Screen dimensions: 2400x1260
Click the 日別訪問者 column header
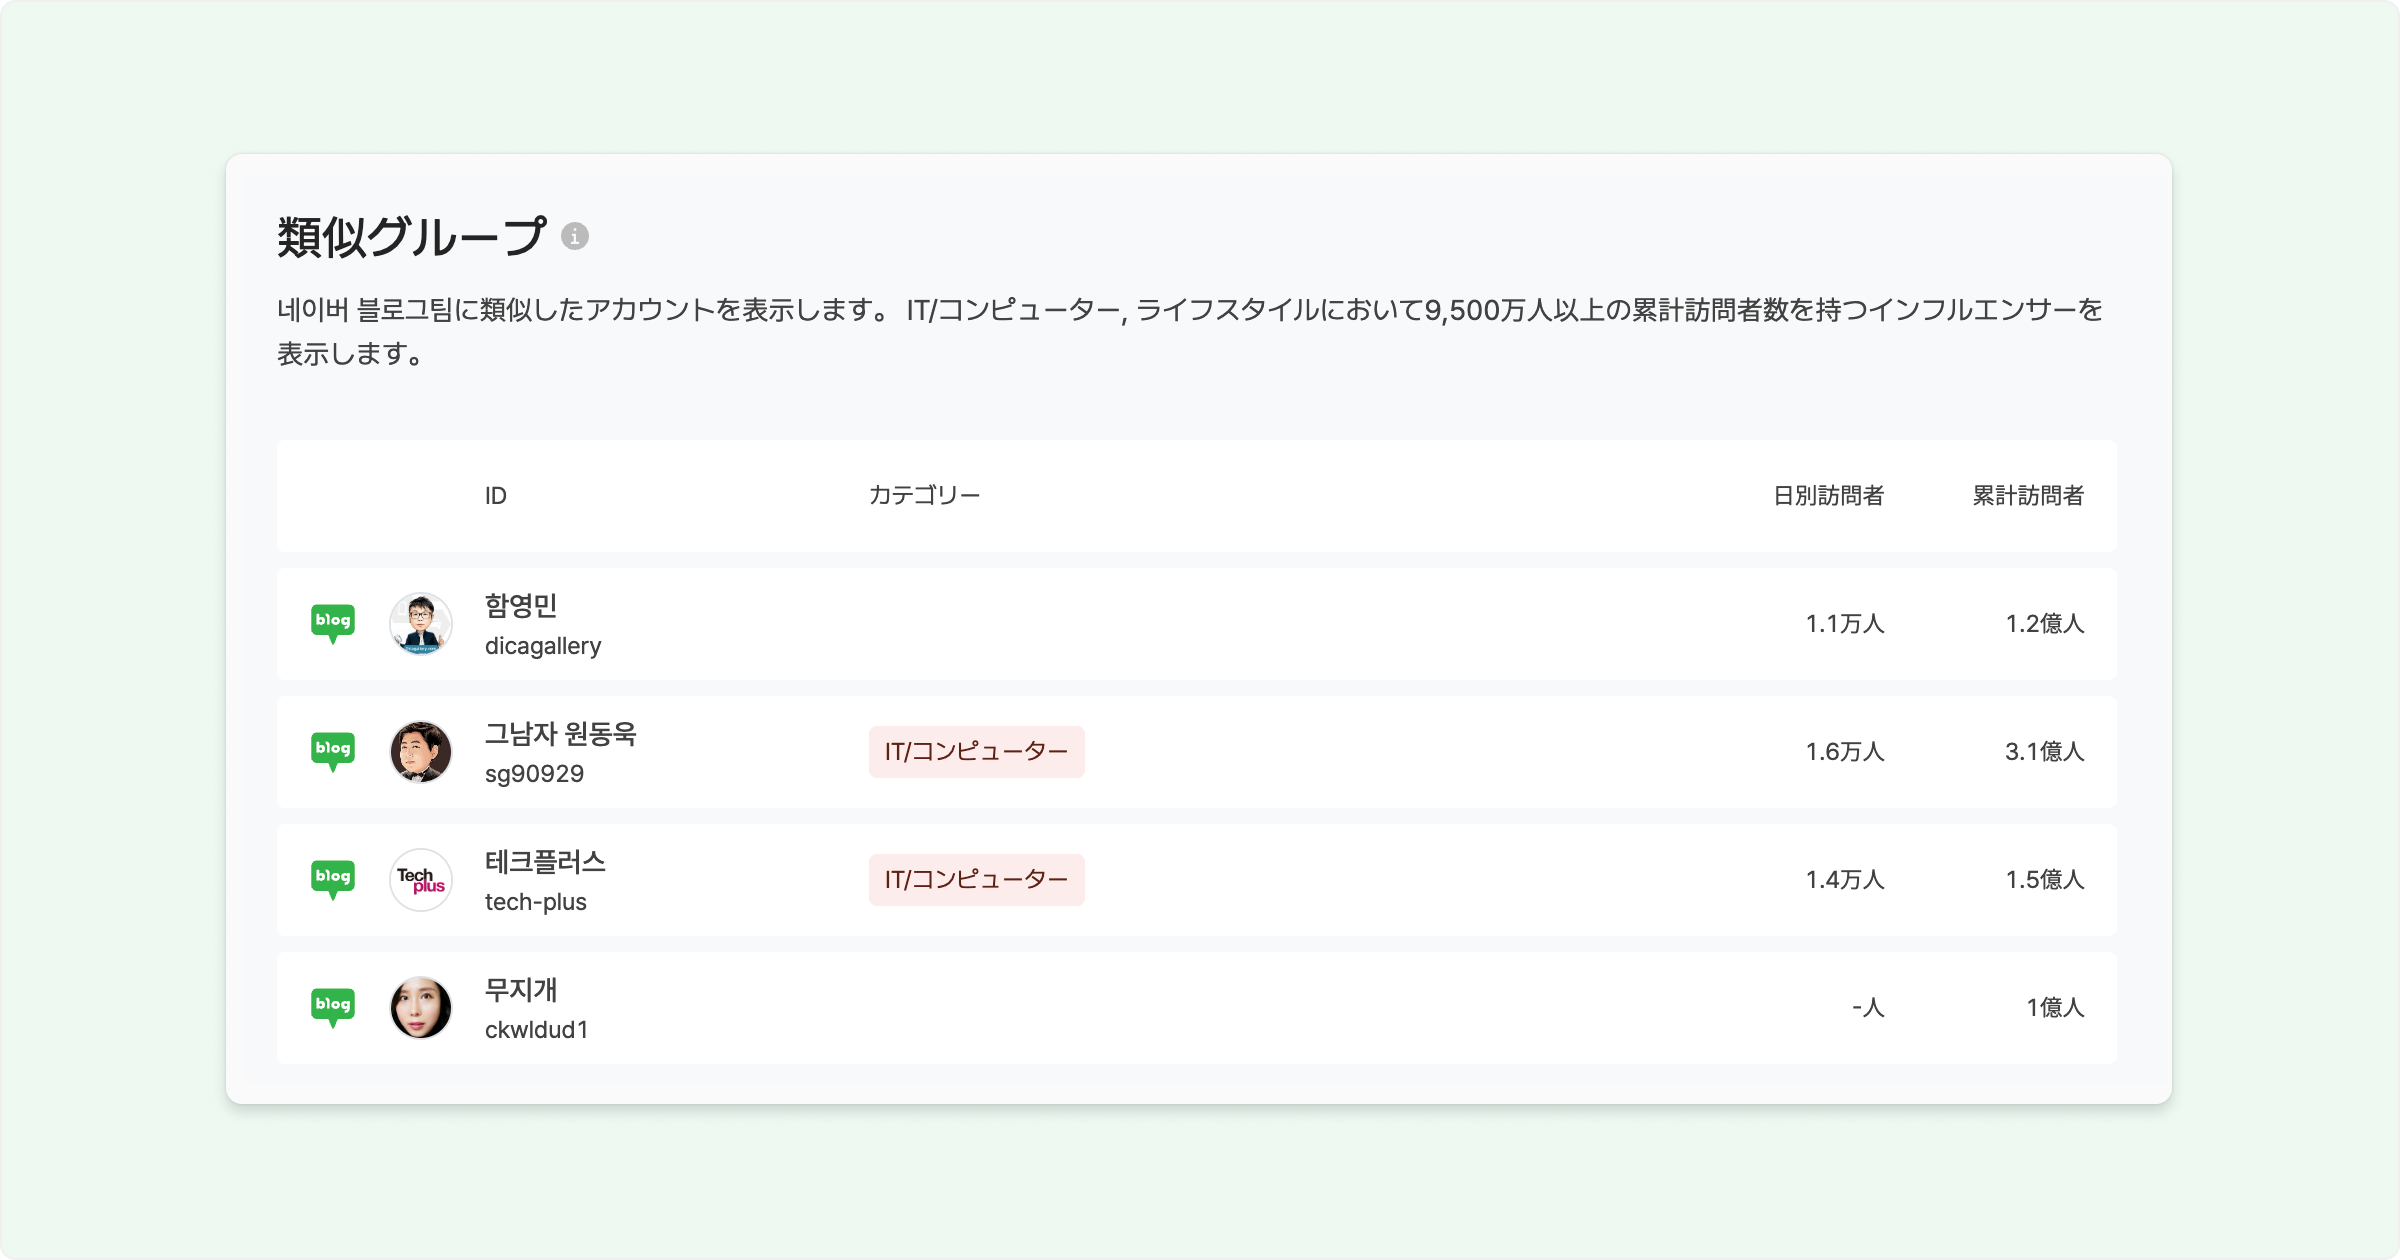click(x=1828, y=496)
